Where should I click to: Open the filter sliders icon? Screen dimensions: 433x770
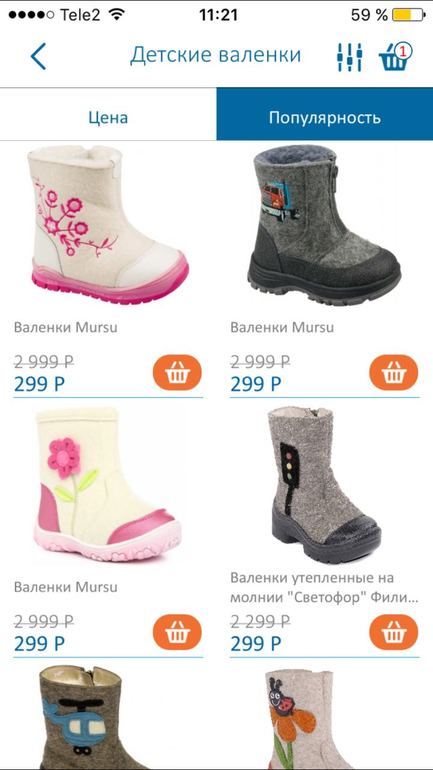coord(350,57)
